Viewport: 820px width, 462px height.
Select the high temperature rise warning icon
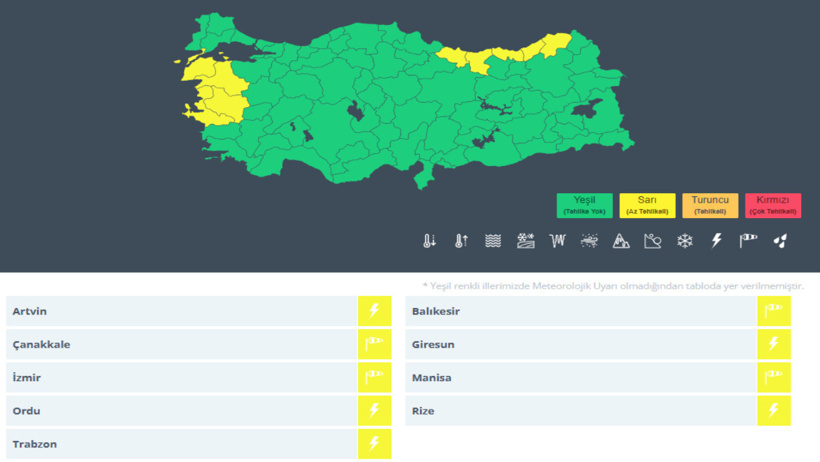pyautogui.click(x=461, y=241)
